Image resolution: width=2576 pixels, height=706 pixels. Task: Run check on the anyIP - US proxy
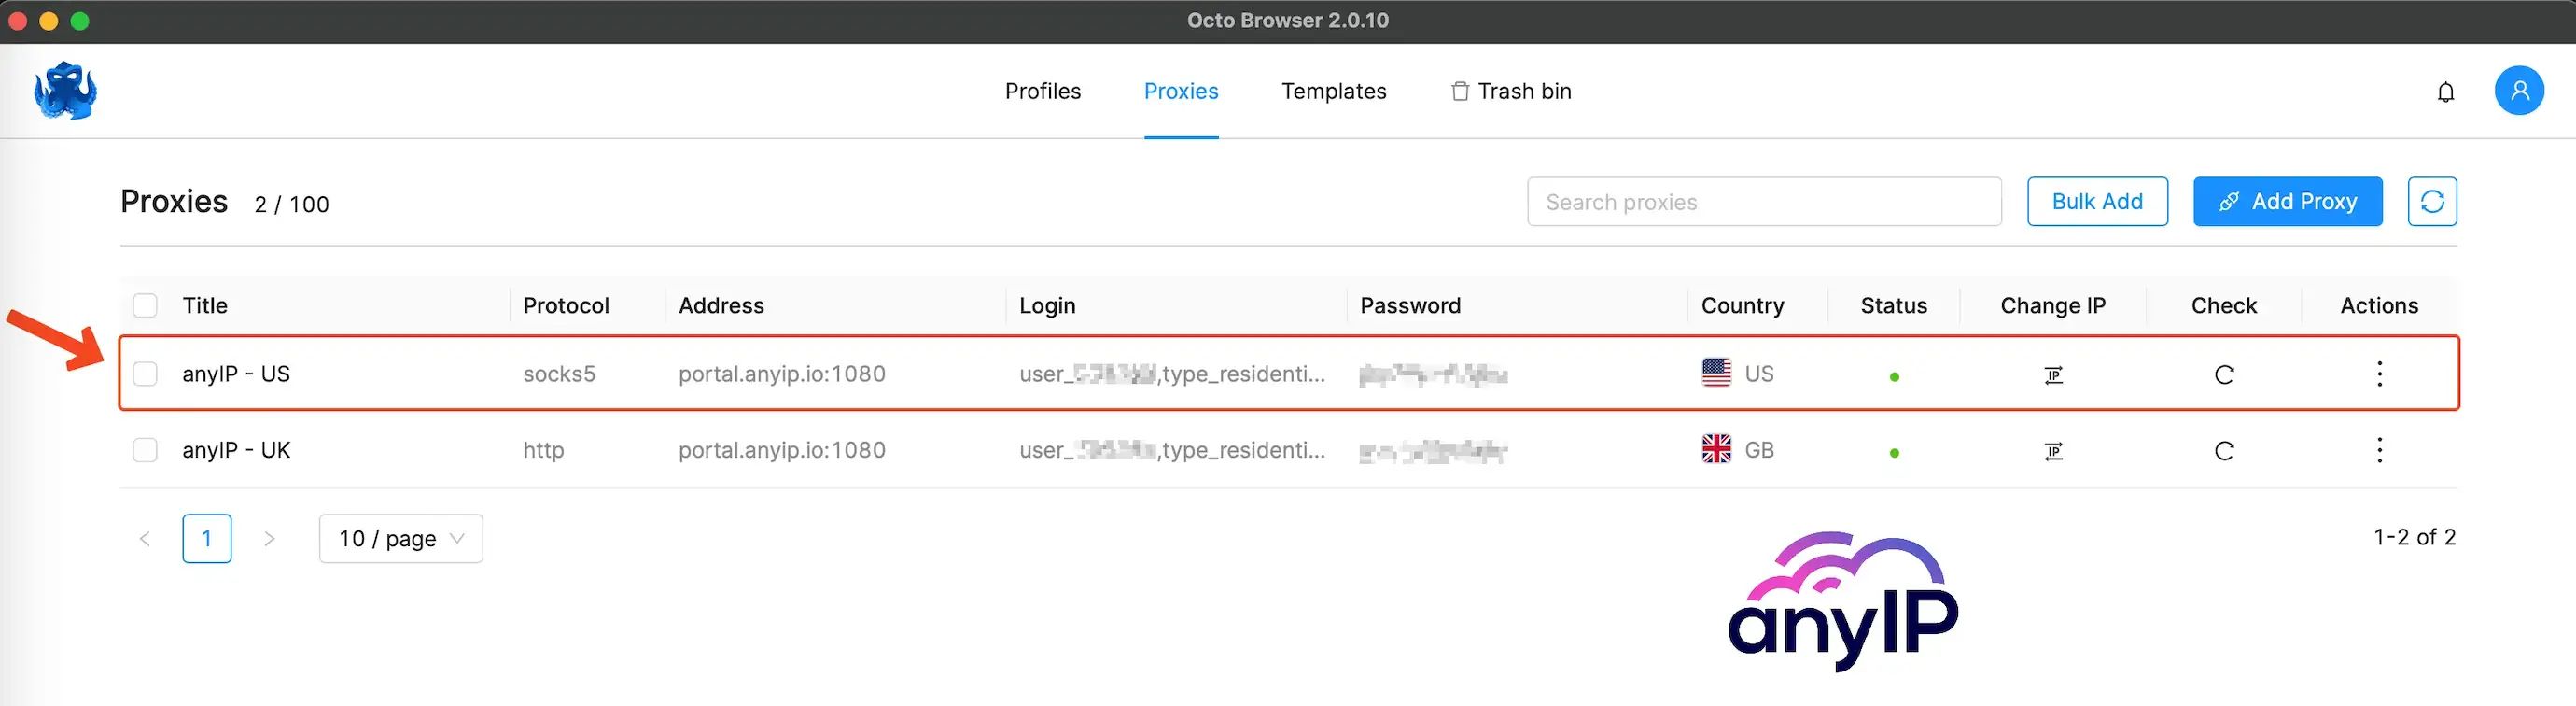click(2224, 375)
